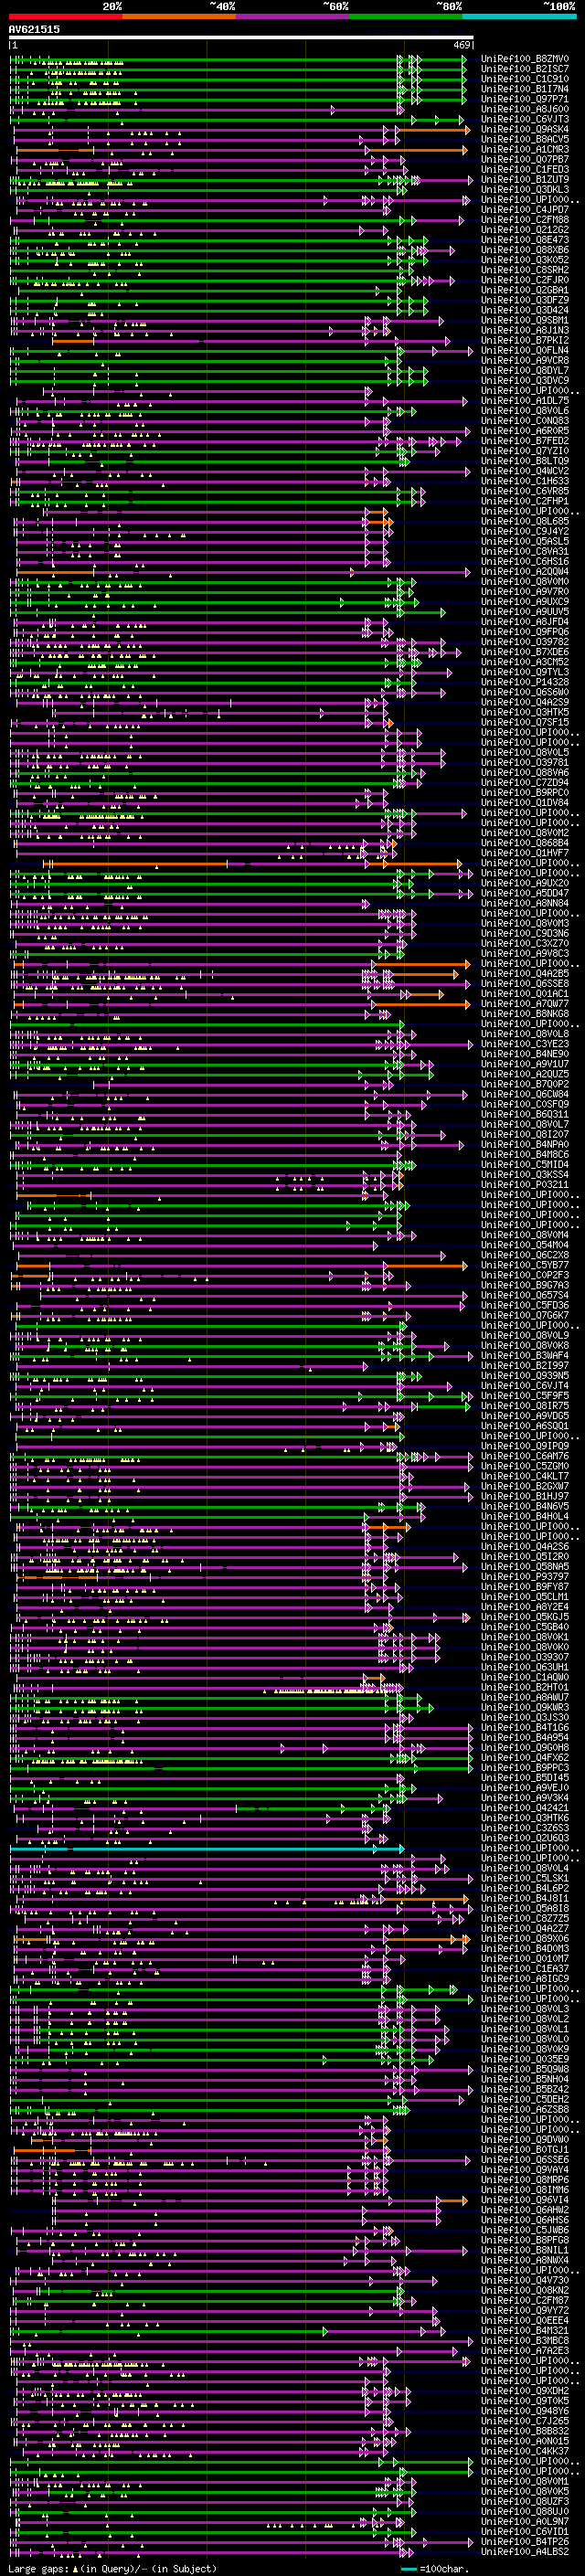Open the UniRef100_Q8L685 hit
Viewport: 585px width, 2576px height.
tap(524, 521)
